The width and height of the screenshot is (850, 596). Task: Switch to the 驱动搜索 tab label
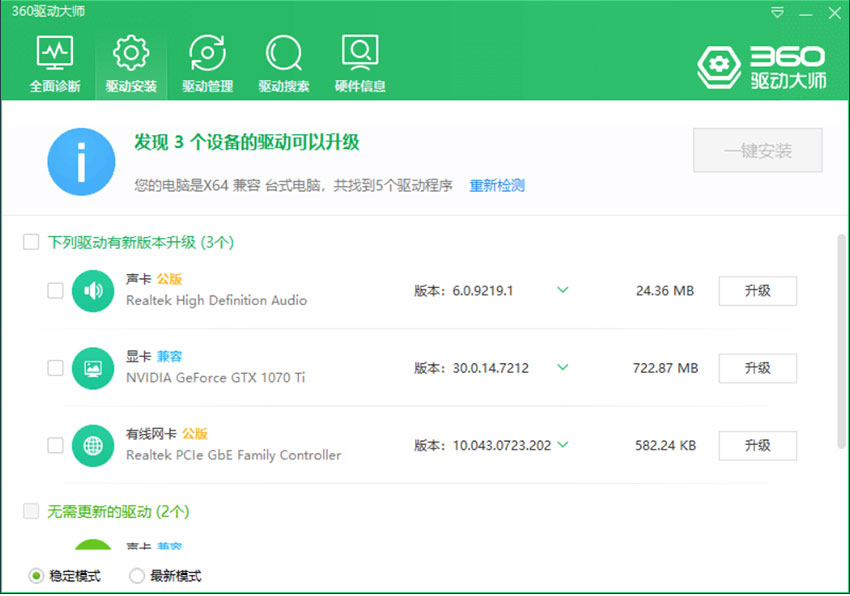284,86
